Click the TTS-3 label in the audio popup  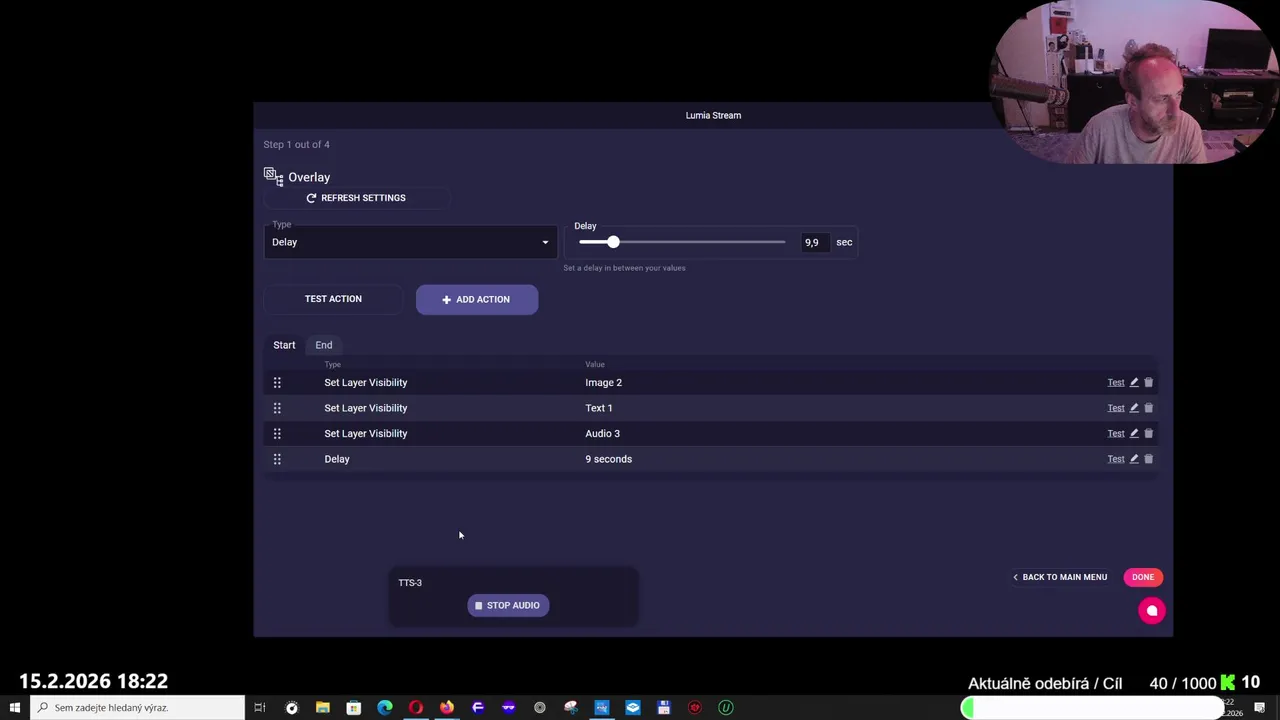pos(410,582)
